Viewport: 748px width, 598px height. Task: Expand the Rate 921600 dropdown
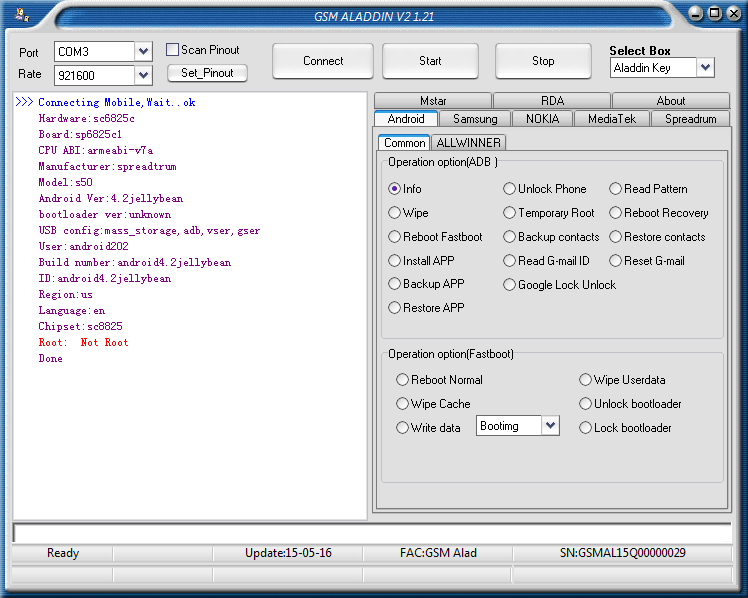(143, 75)
